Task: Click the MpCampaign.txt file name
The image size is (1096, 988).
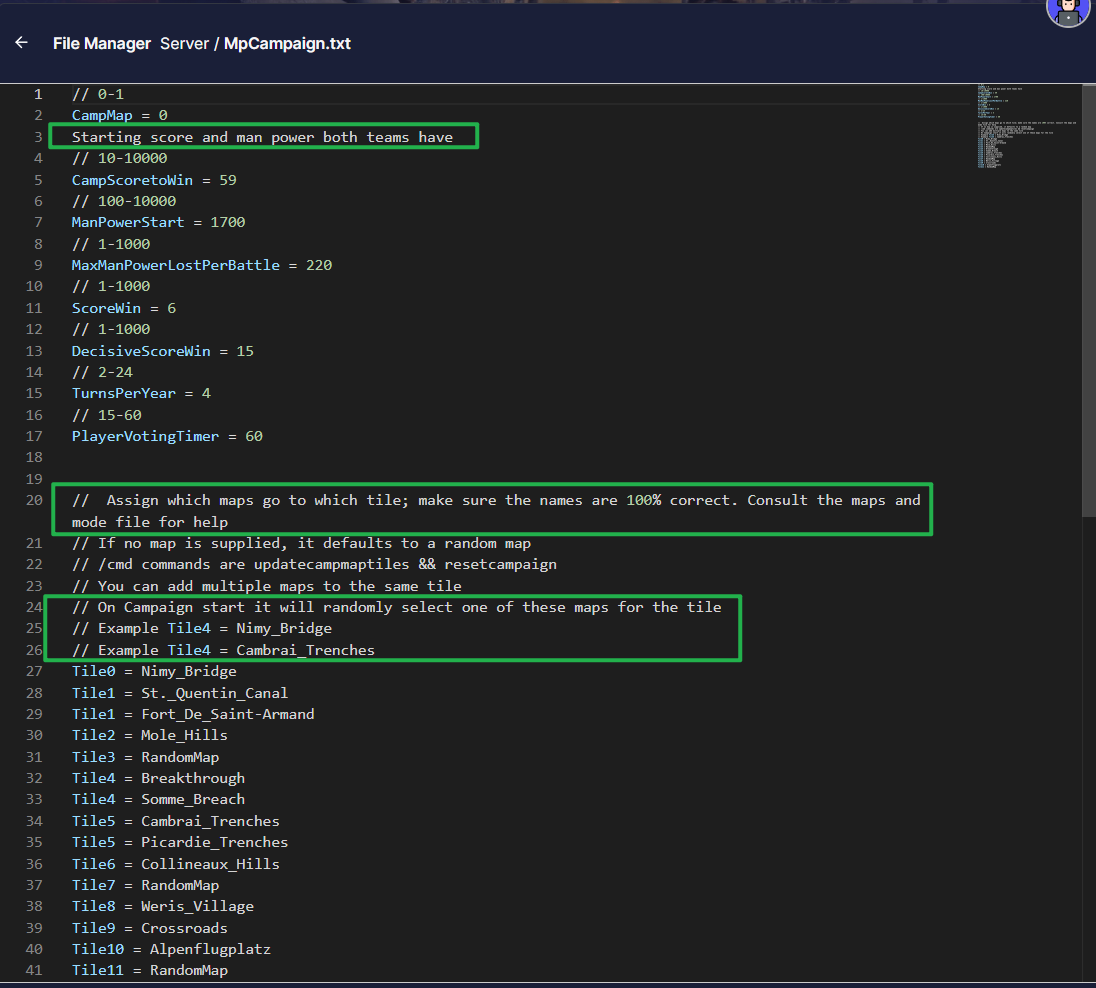Action: coord(287,44)
